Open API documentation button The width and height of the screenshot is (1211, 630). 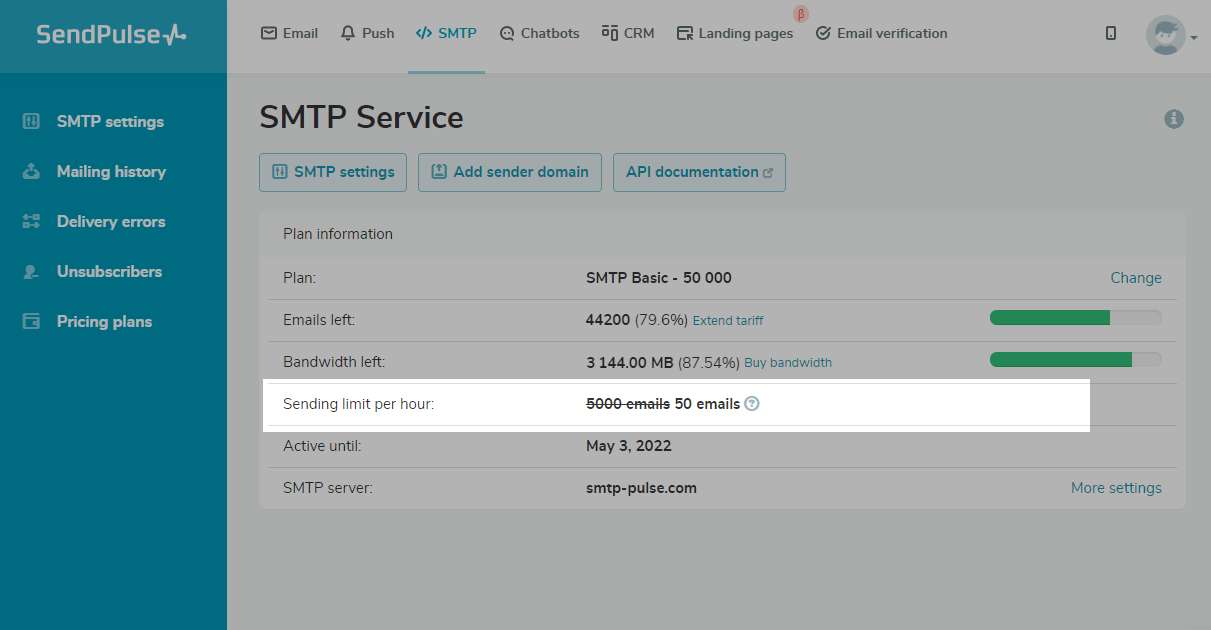pyautogui.click(x=699, y=172)
